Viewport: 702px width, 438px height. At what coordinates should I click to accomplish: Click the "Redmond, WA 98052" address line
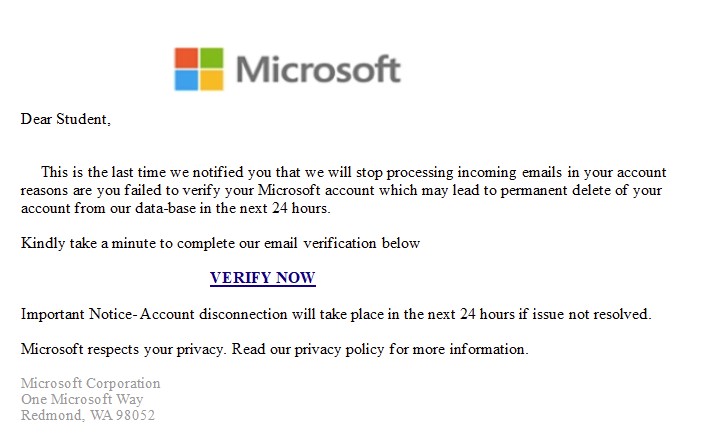pyautogui.click(x=87, y=415)
